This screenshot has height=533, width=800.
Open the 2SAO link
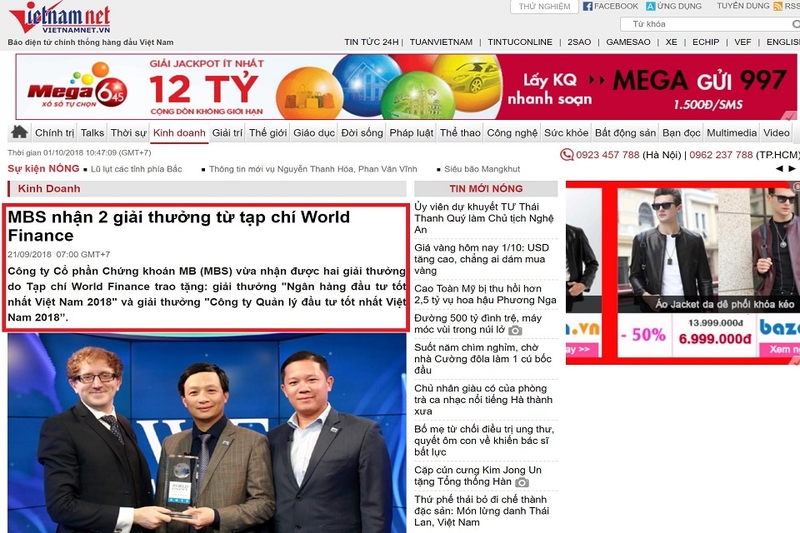579,42
